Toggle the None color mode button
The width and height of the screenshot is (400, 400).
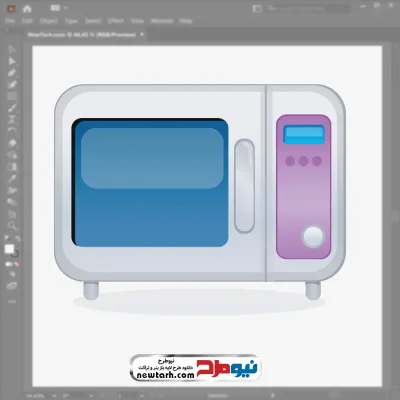pos(17,264)
